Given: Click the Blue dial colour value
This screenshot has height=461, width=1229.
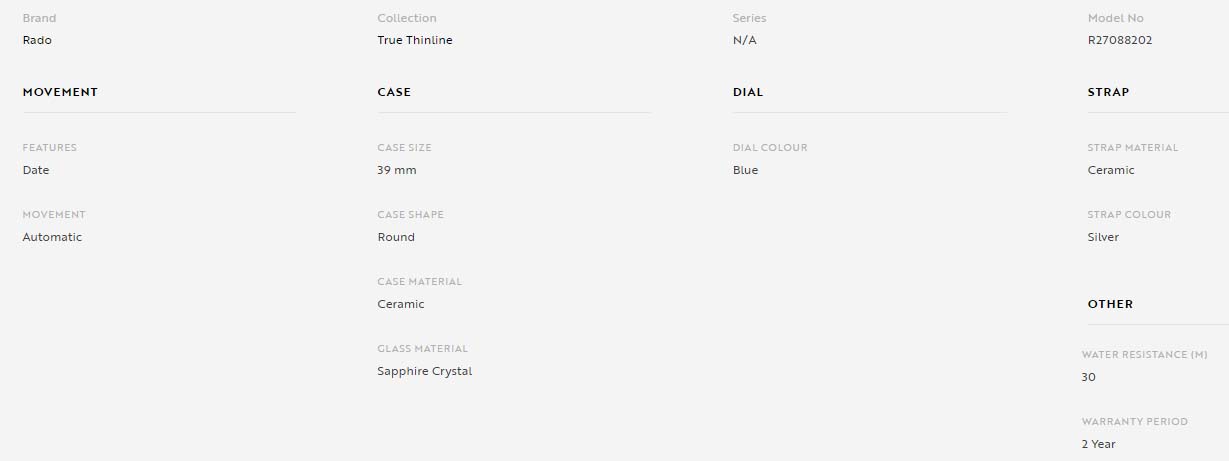Looking at the screenshot, I should pos(746,170).
